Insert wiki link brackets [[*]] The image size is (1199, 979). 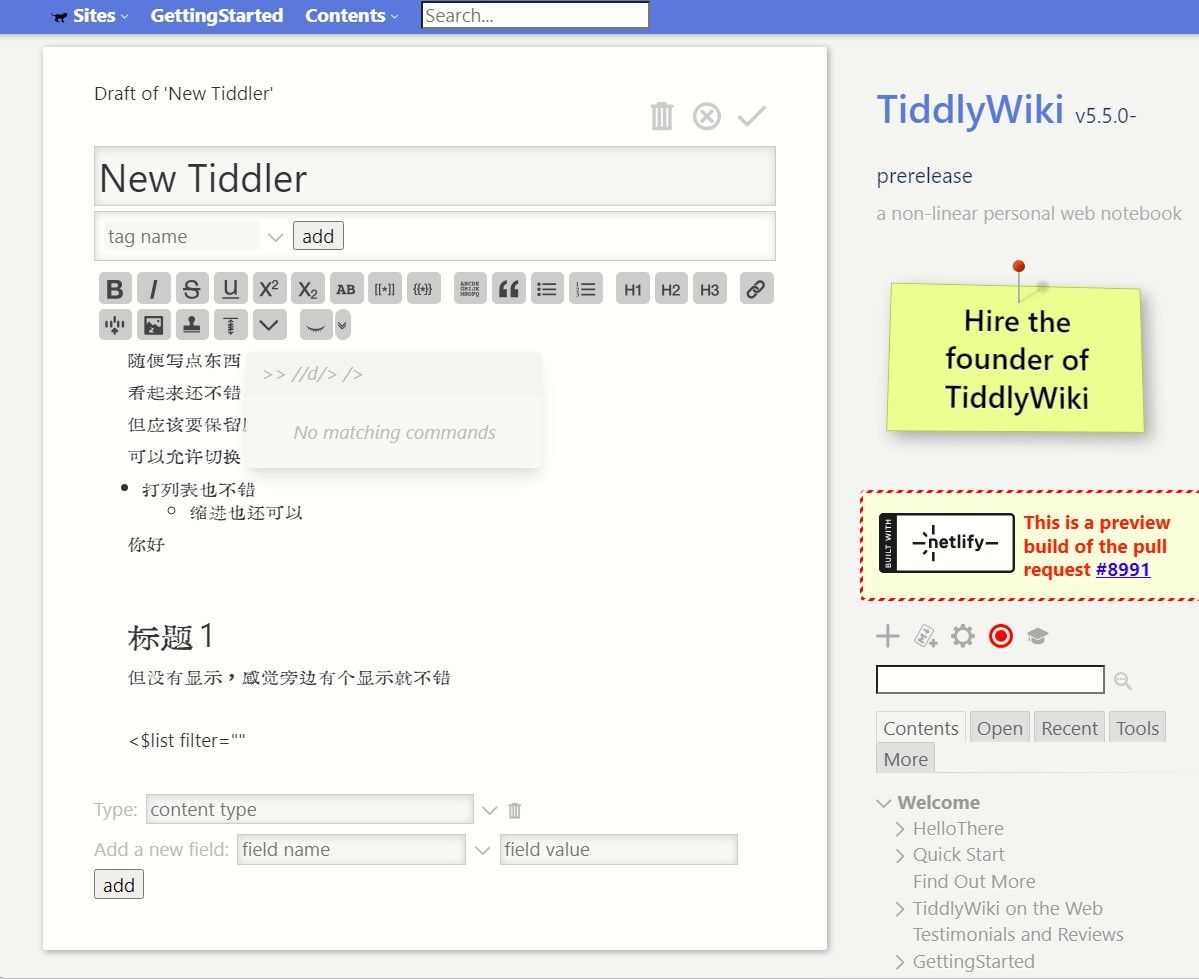coord(385,289)
